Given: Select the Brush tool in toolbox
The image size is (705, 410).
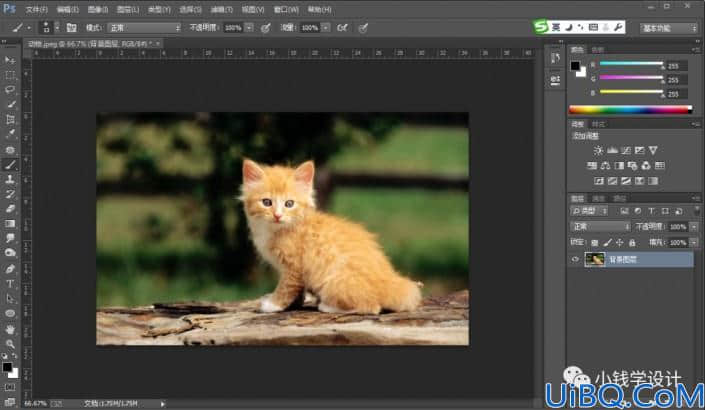Looking at the screenshot, I should click(10, 165).
